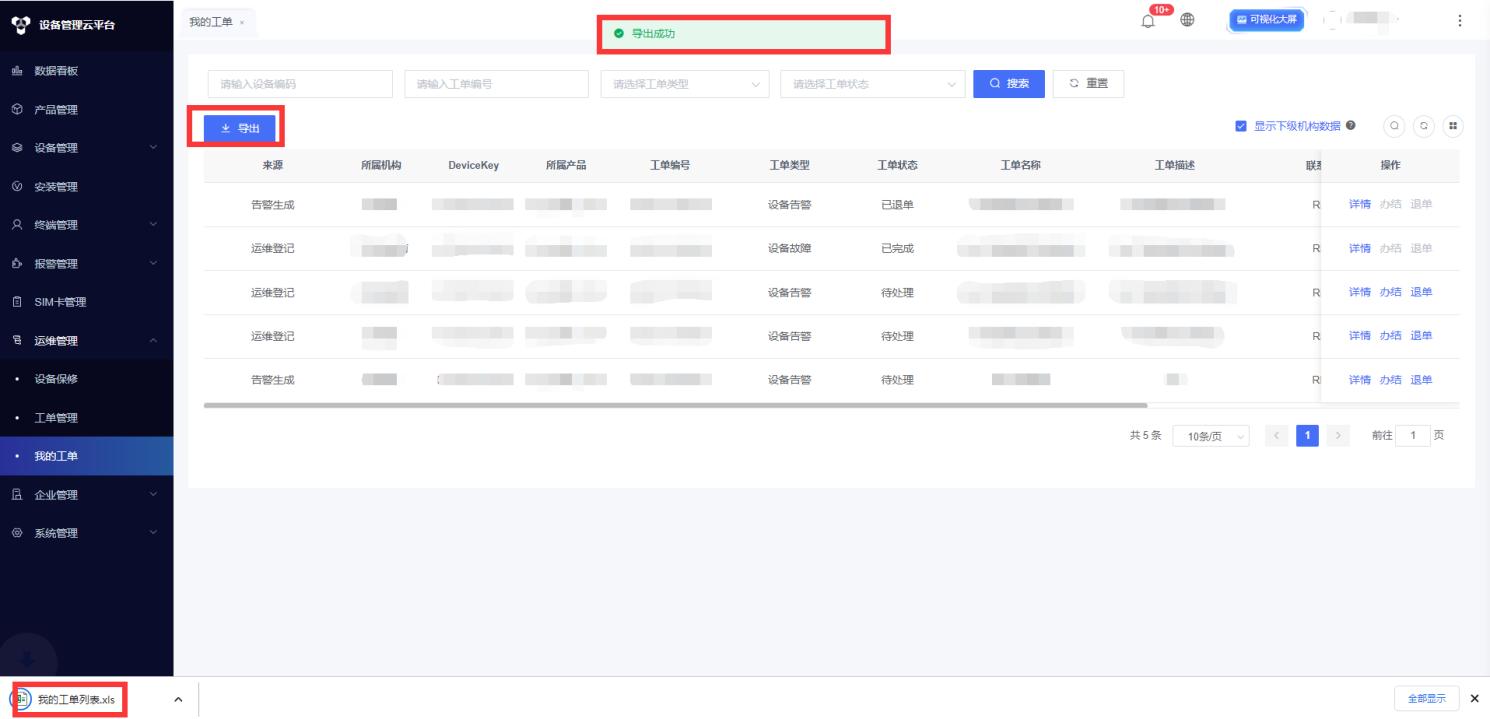Open 设备保修 submenu item

click(86, 379)
